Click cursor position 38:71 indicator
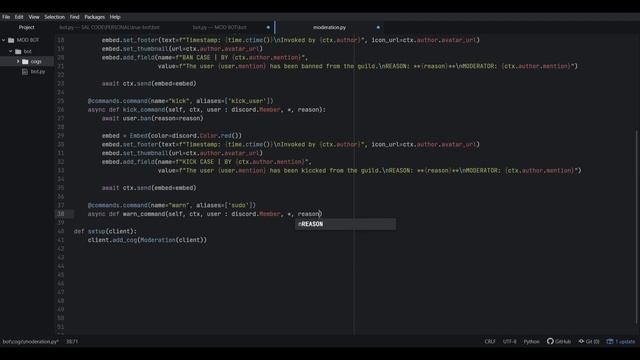 click(x=72, y=341)
